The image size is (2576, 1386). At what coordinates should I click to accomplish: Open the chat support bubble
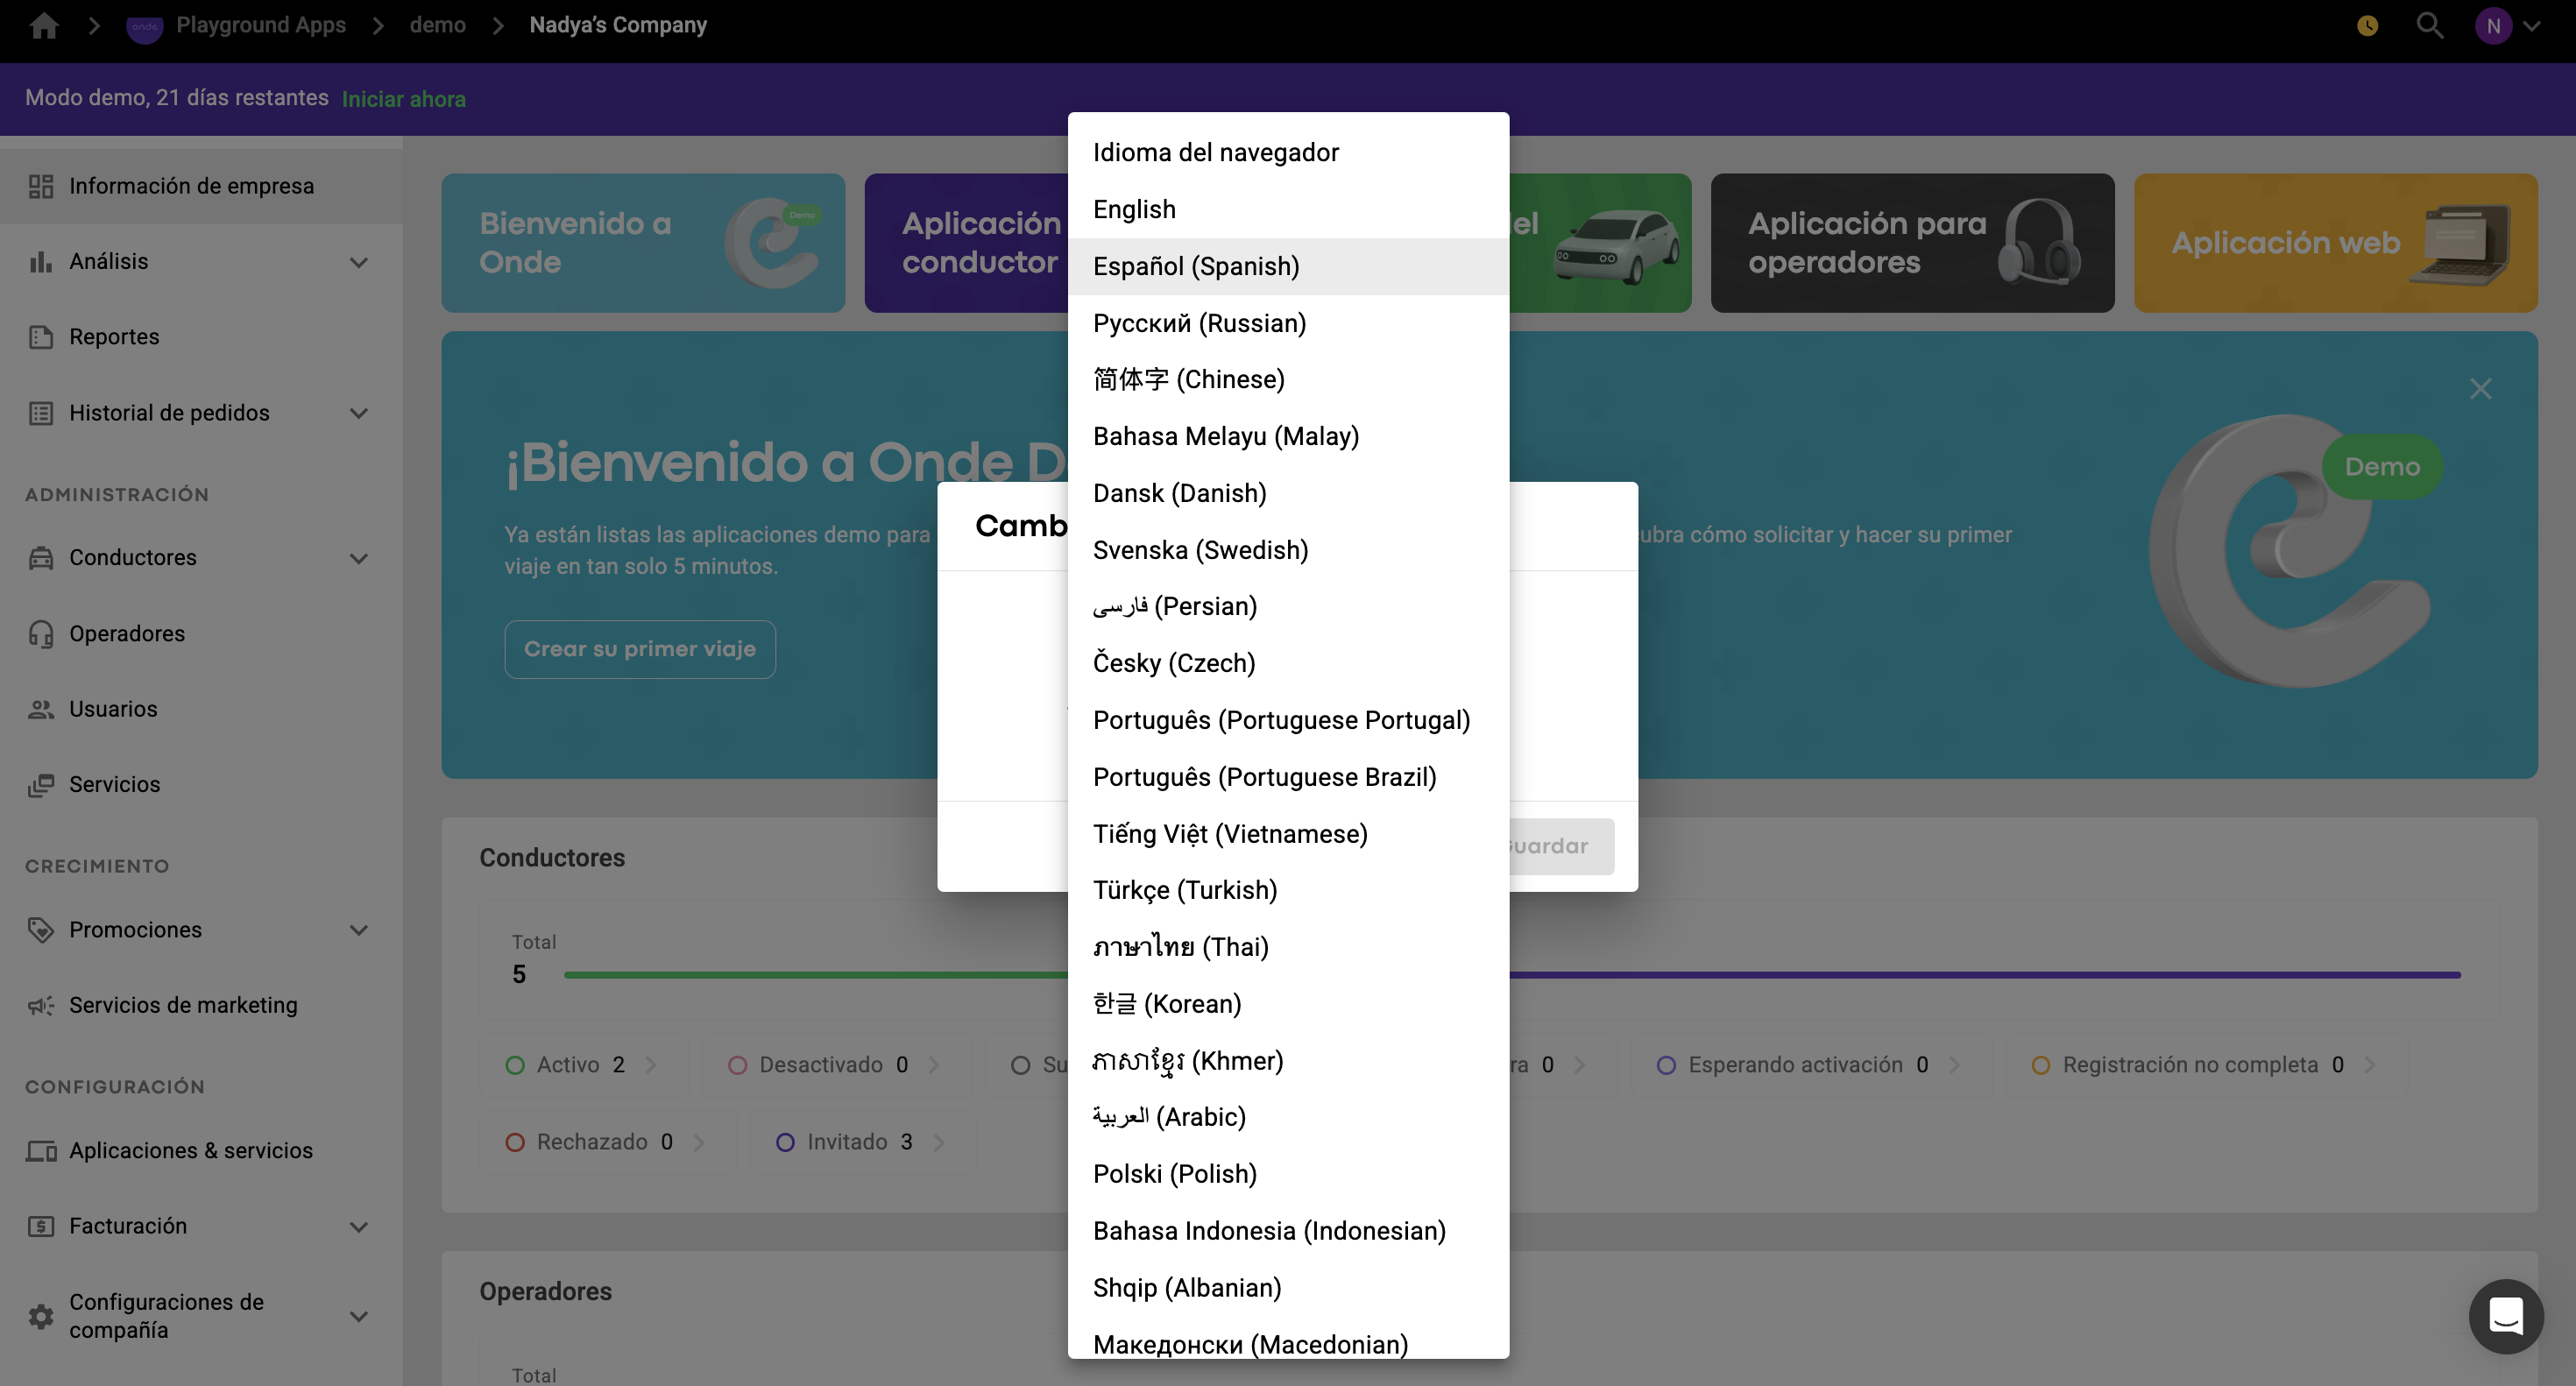(x=2505, y=1316)
